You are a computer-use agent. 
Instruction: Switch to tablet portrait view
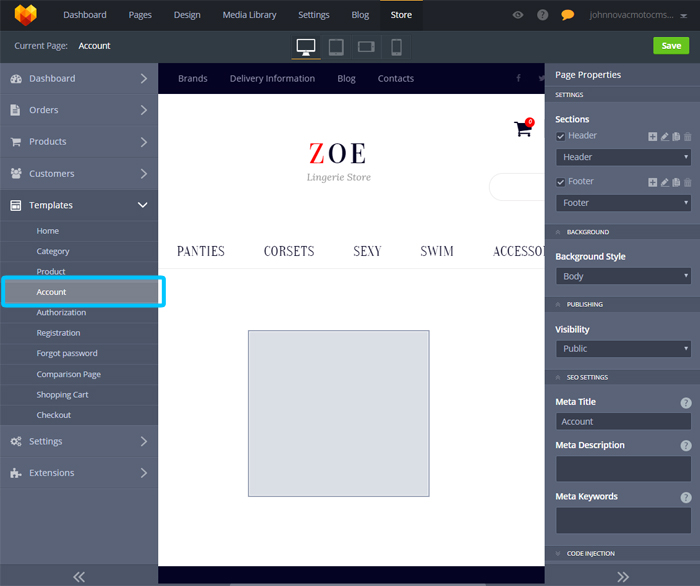(x=336, y=47)
